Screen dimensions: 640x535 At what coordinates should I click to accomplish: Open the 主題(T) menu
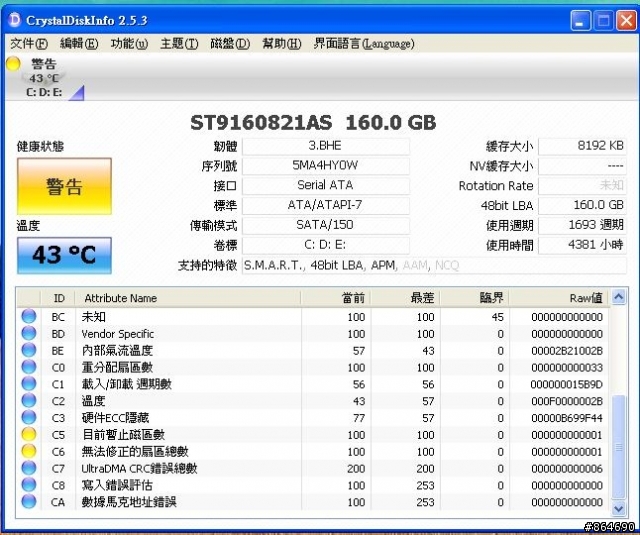point(179,43)
